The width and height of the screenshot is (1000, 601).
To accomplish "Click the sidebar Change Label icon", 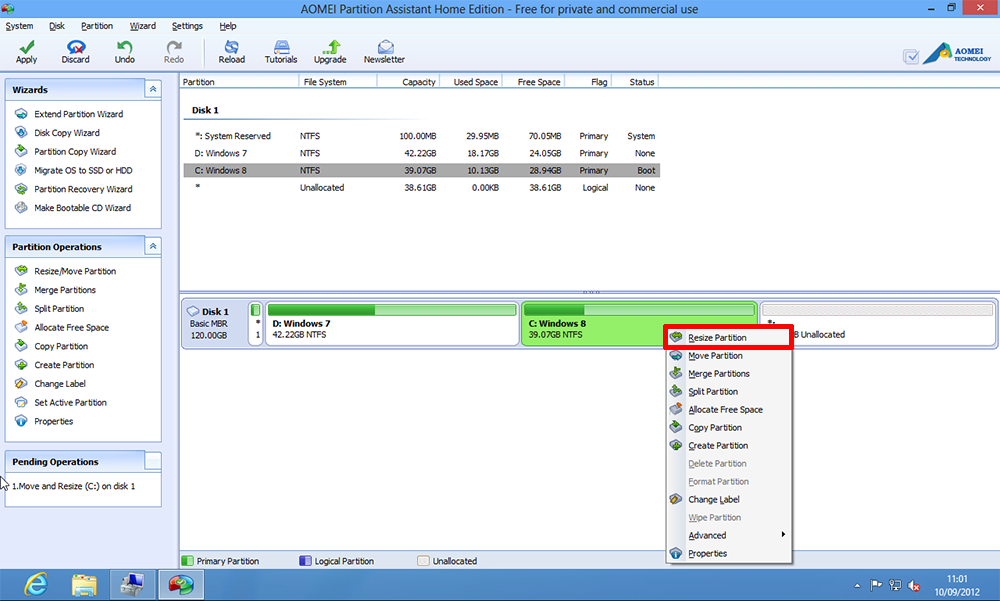I will click(21, 383).
